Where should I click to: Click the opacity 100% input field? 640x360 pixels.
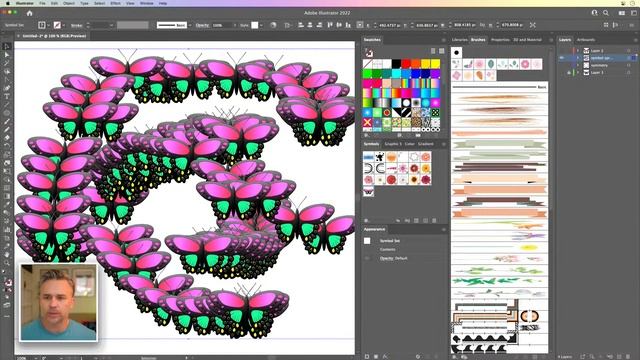tap(221, 25)
